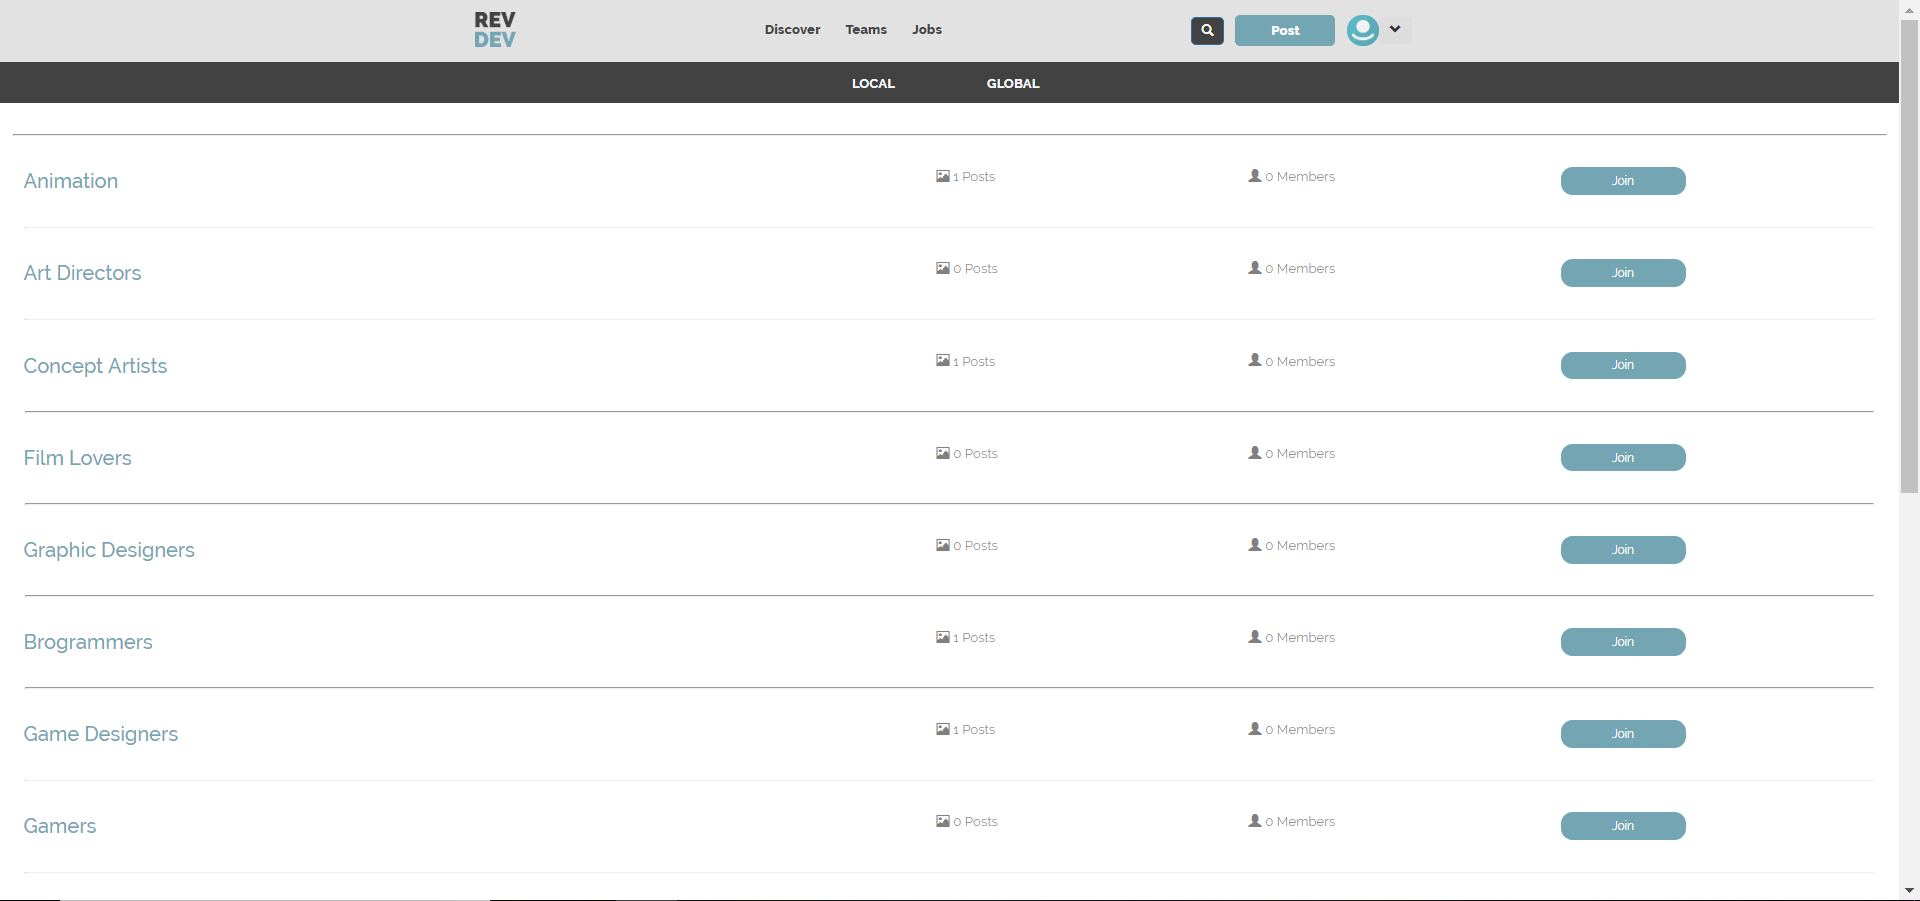1920x901 pixels.
Task: Open the Concept Artists group link
Action: tap(95, 366)
